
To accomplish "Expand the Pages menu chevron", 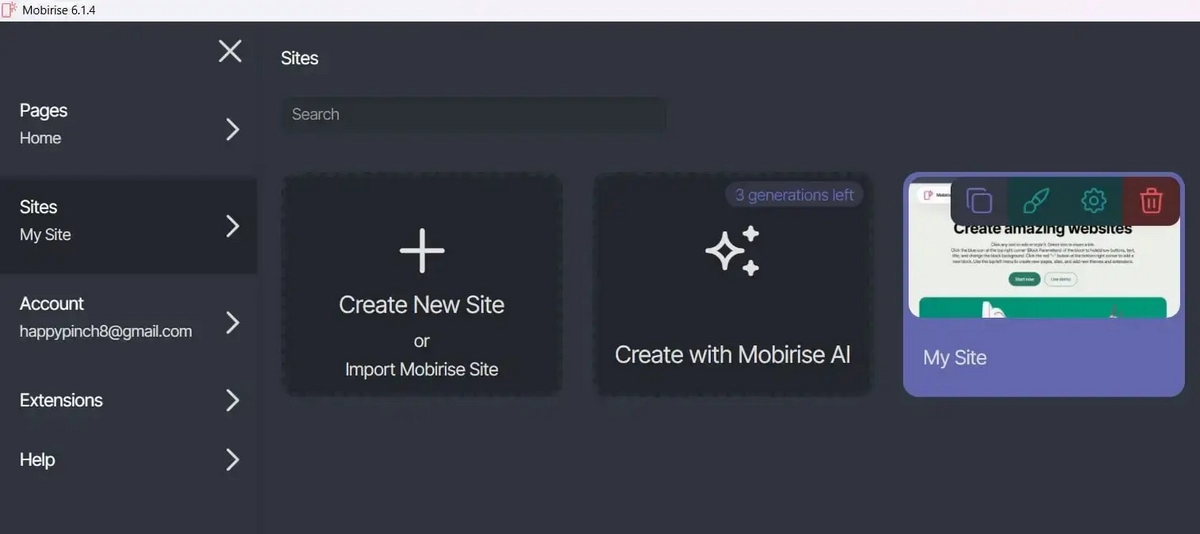I will (233, 129).
